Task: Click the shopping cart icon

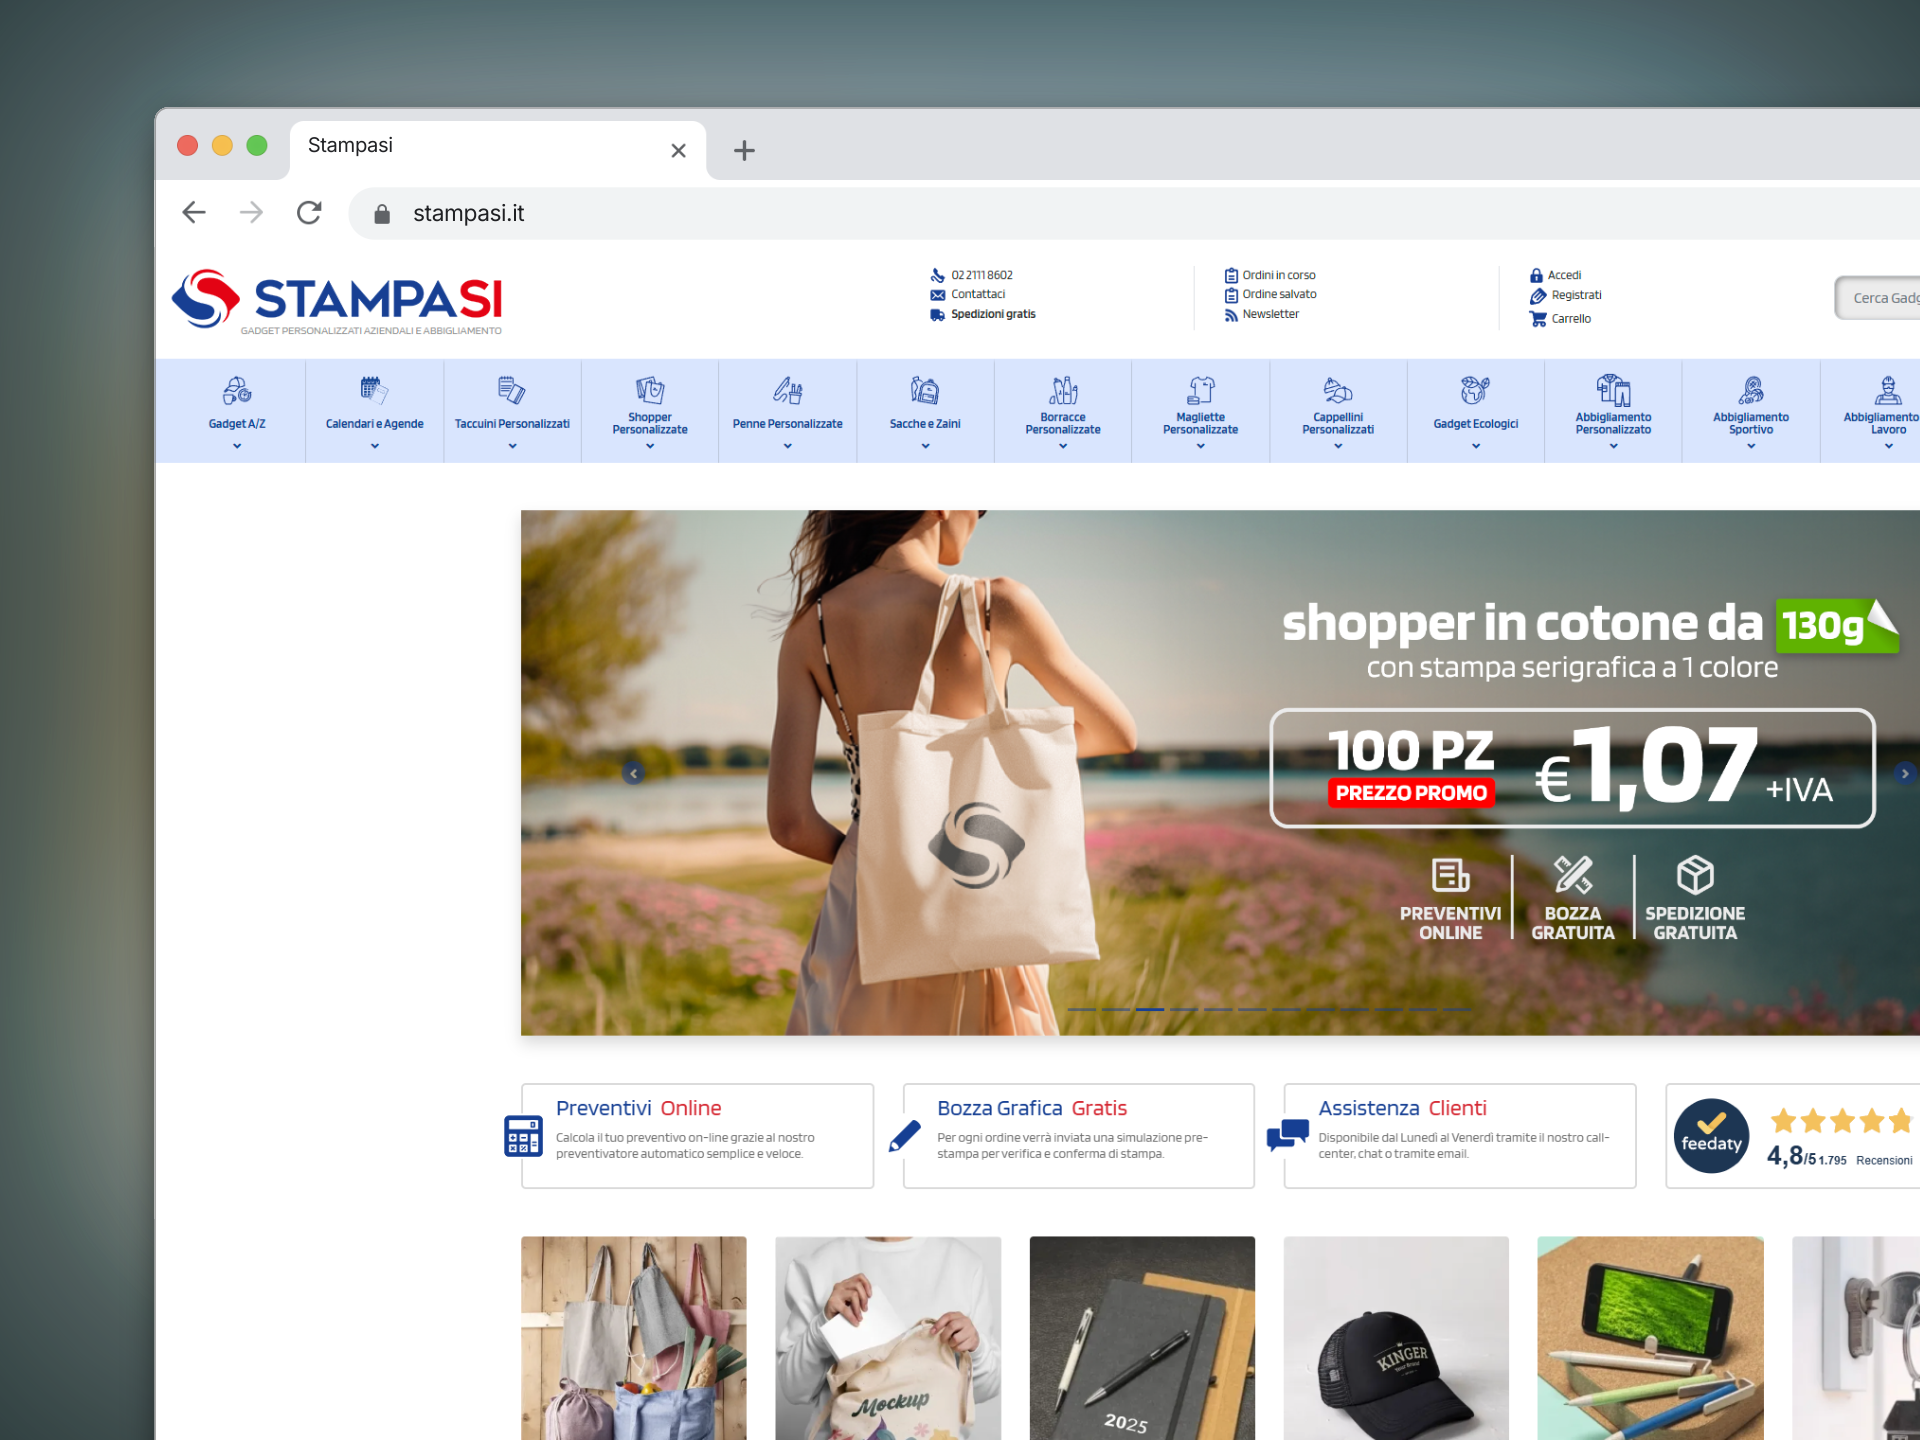Action: click(1538, 319)
